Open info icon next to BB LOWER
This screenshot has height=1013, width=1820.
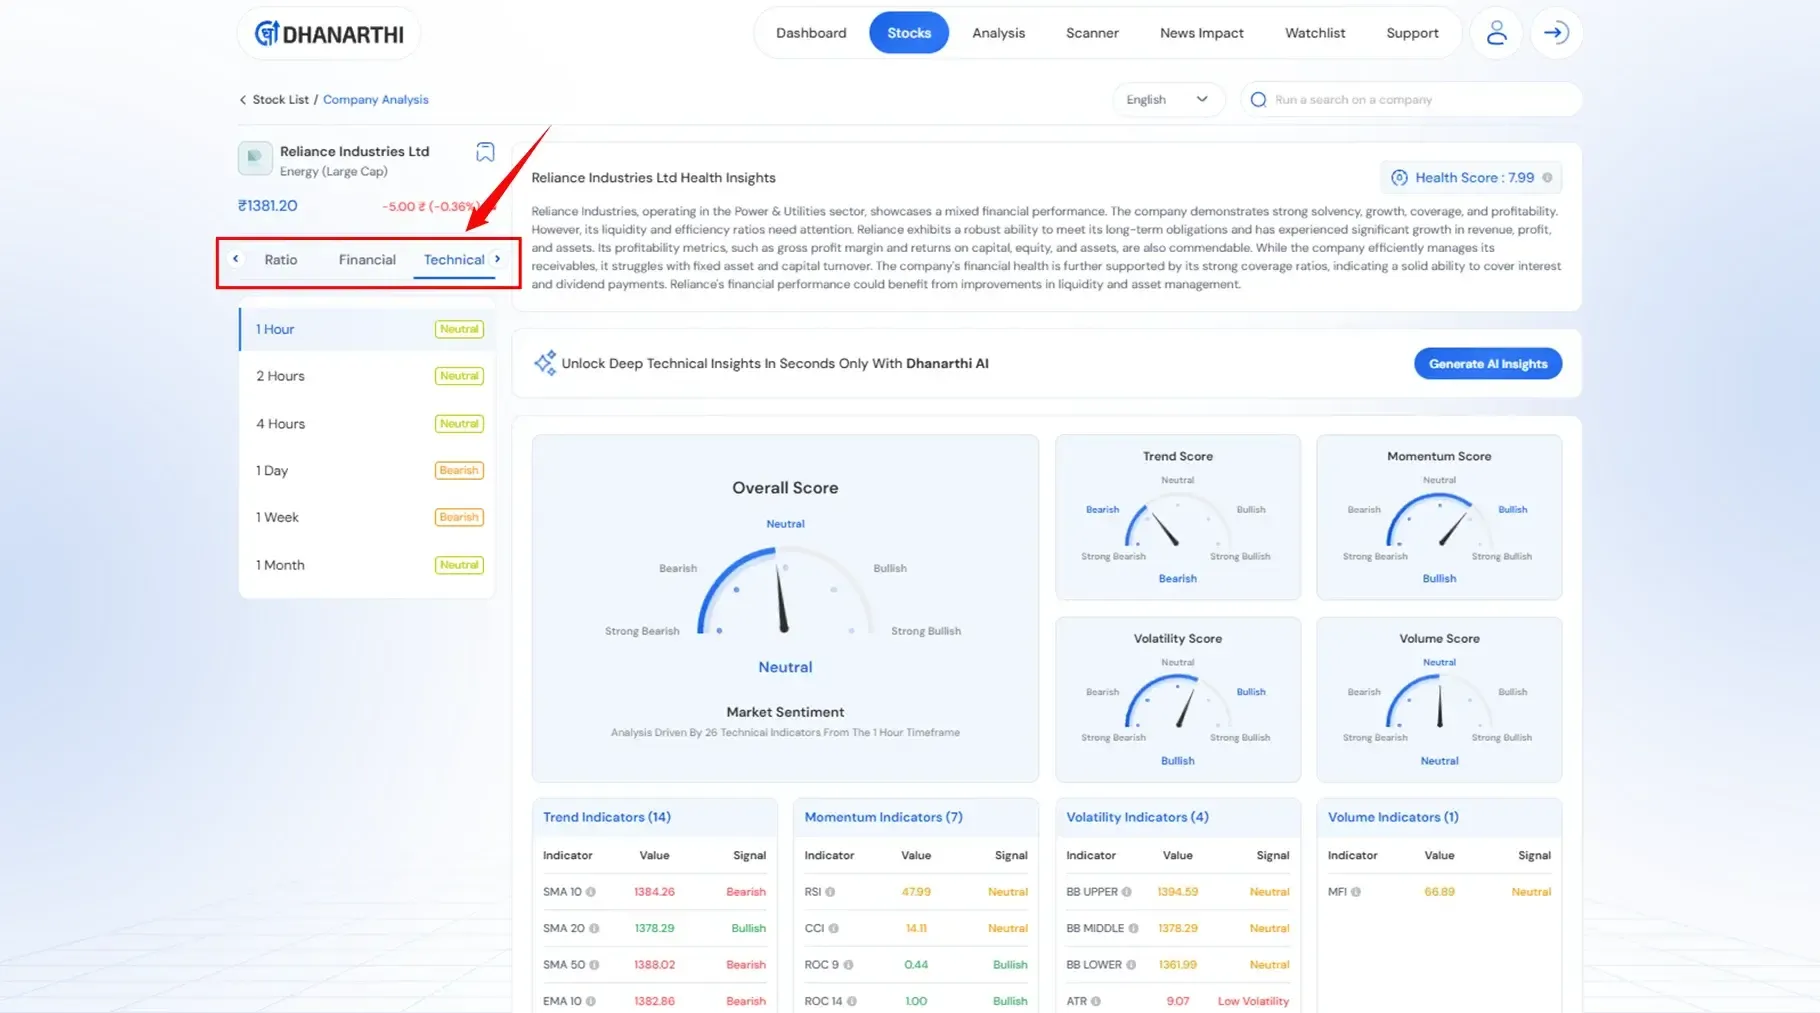(1131, 965)
